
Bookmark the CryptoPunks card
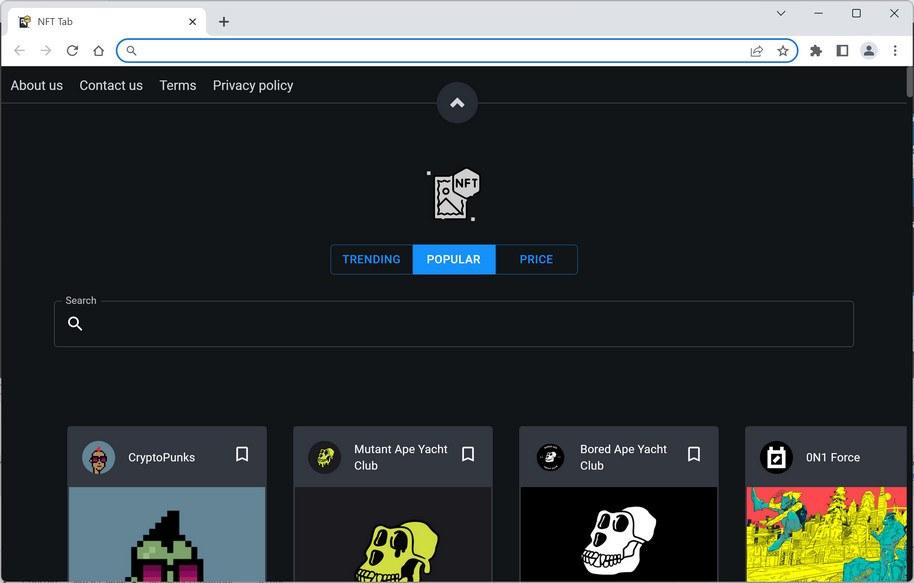tap(242, 454)
